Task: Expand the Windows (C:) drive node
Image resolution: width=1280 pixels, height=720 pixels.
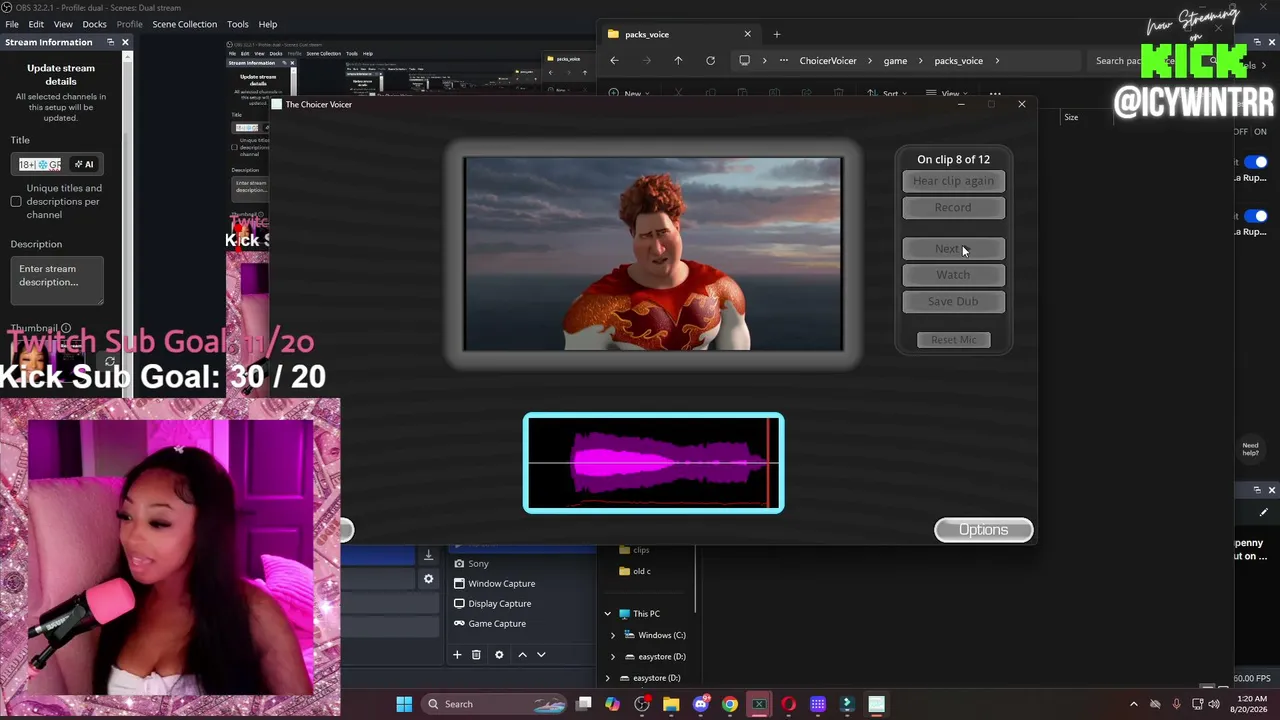Action: pos(613,635)
